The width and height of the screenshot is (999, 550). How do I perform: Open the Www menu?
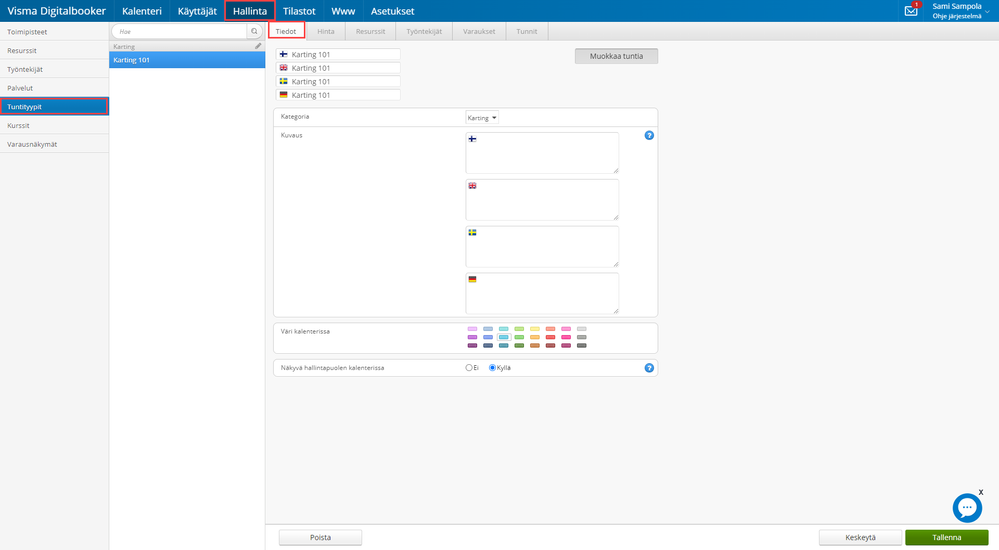tap(343, 11)
